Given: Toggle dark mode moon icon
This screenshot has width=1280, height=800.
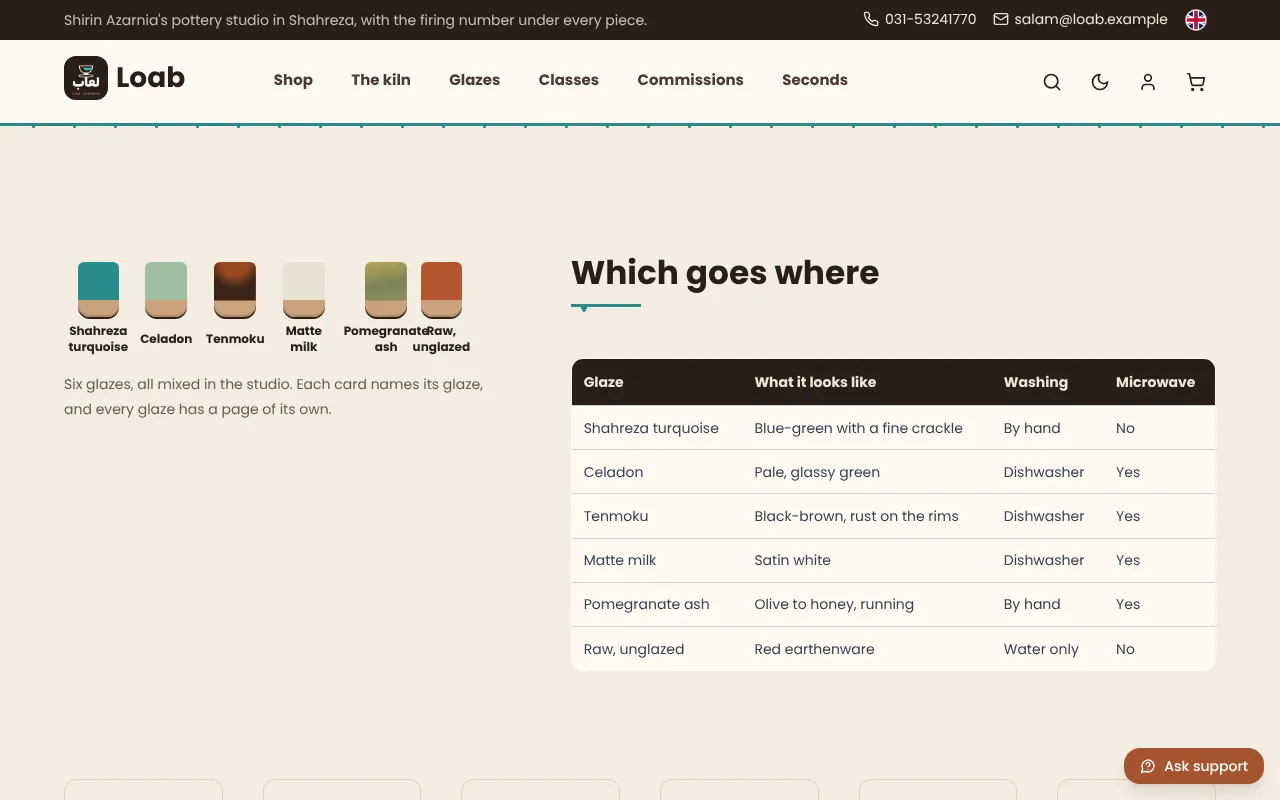Looking at the screenshot, I should pos(1100,82).
